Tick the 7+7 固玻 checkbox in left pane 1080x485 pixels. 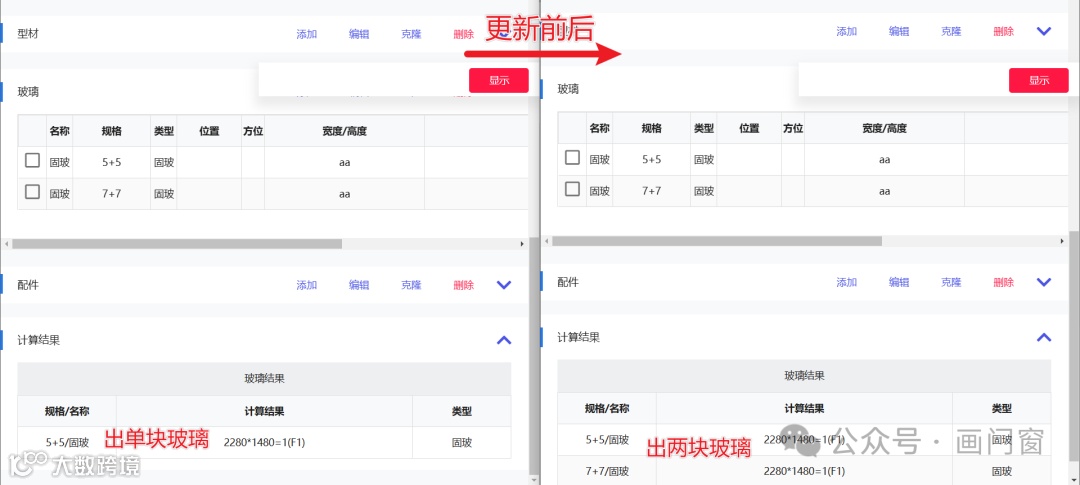32,192
